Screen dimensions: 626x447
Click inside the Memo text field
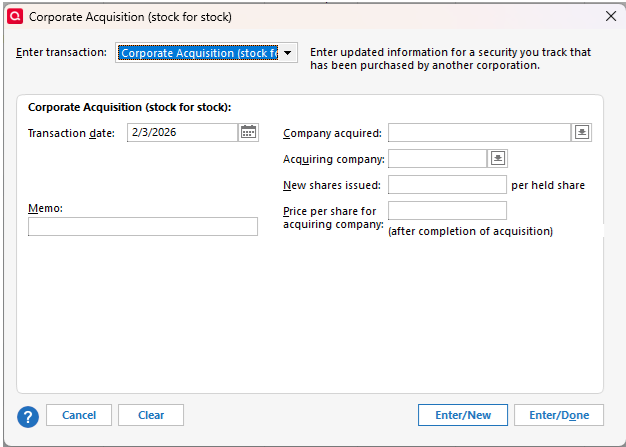click(143, 227)
